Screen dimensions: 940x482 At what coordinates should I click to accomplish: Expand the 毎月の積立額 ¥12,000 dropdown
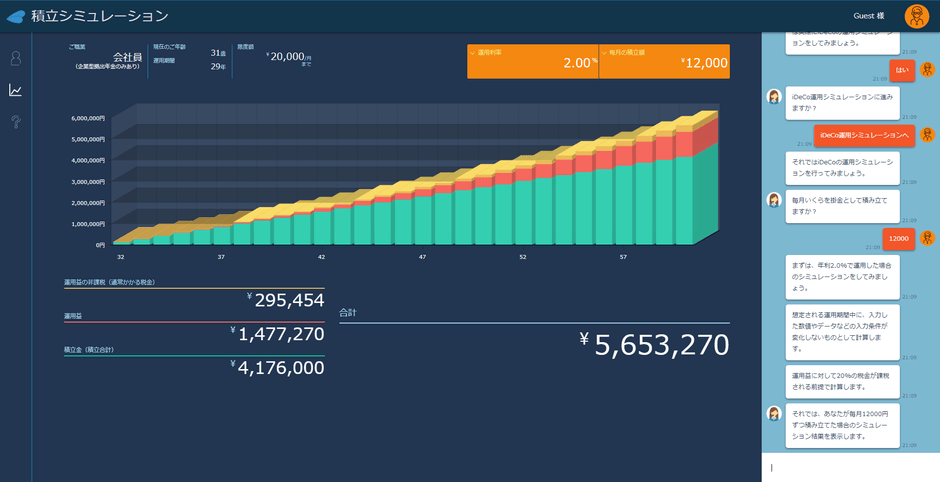(x=664, y=61)
